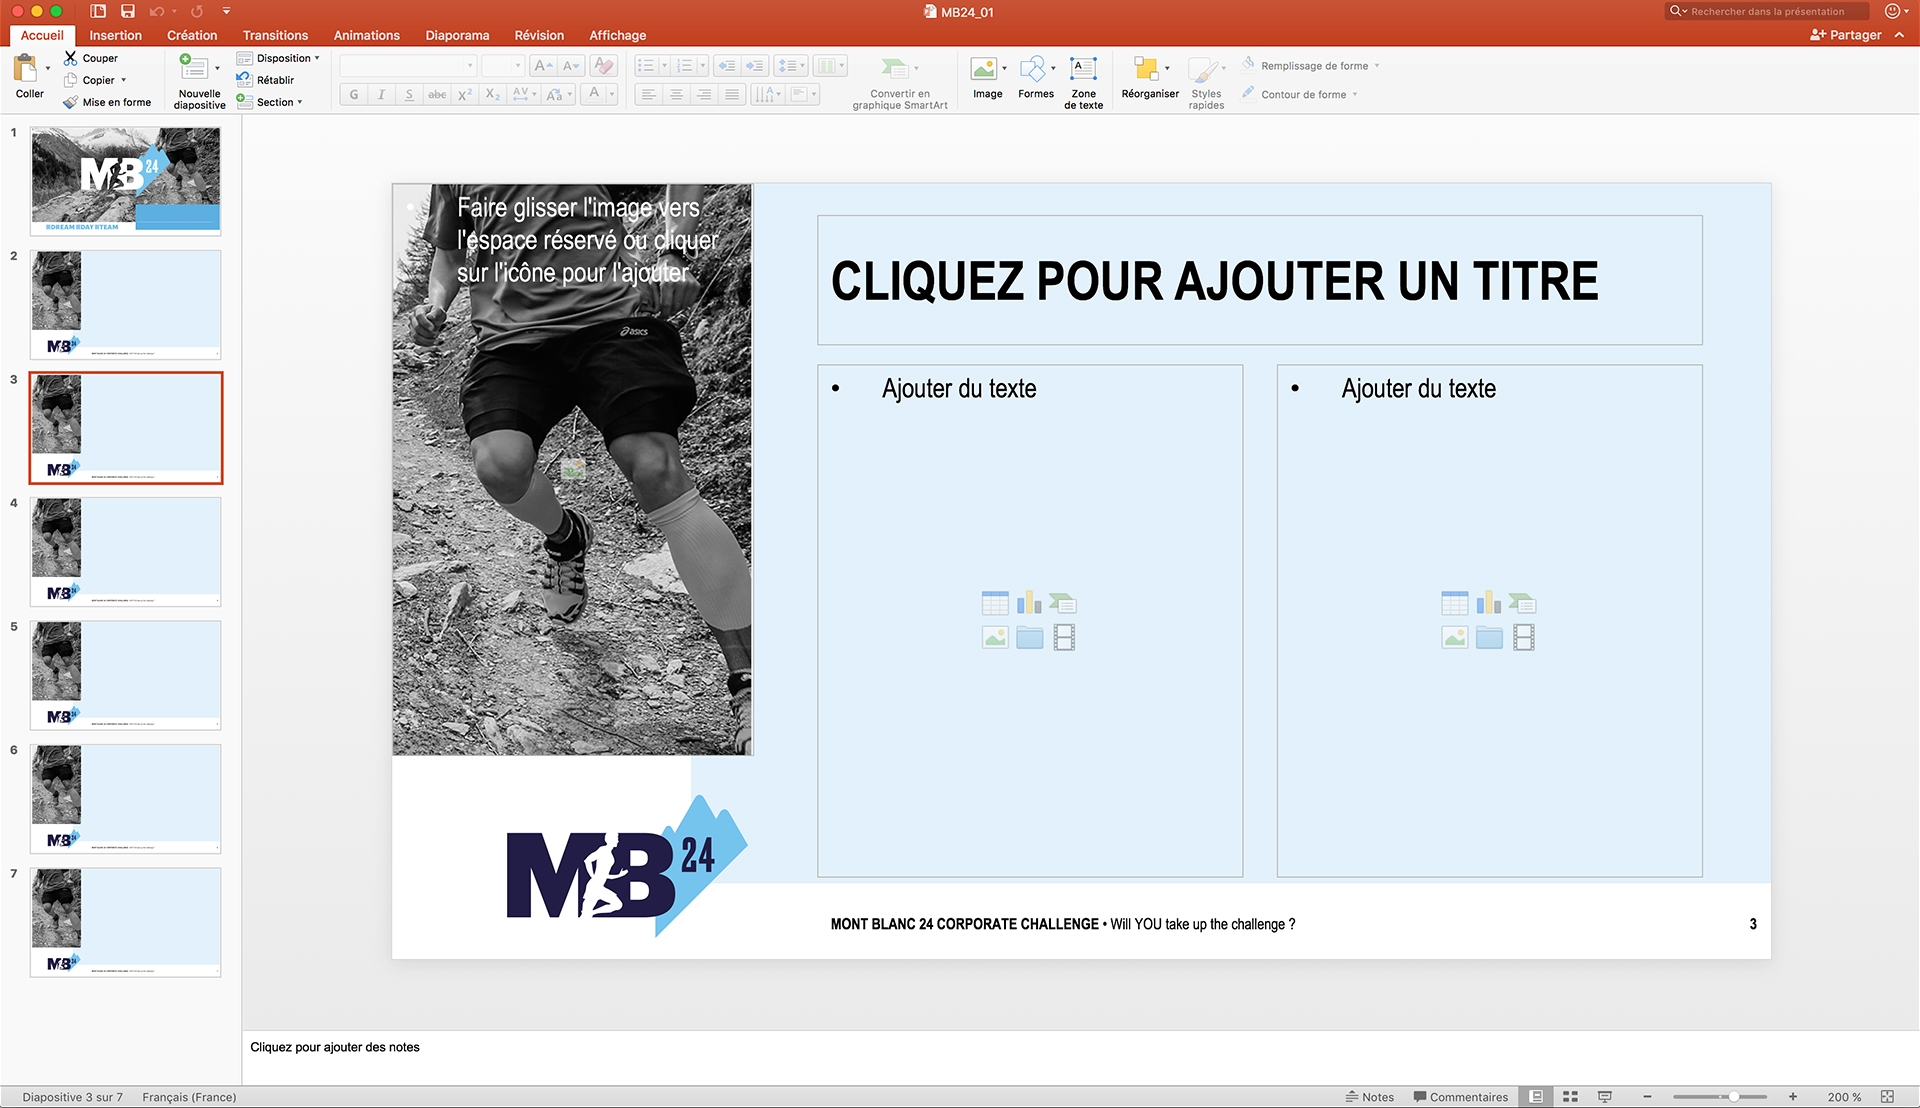
Task: Click Zone de texte icon
Action: coord(1083,68)
